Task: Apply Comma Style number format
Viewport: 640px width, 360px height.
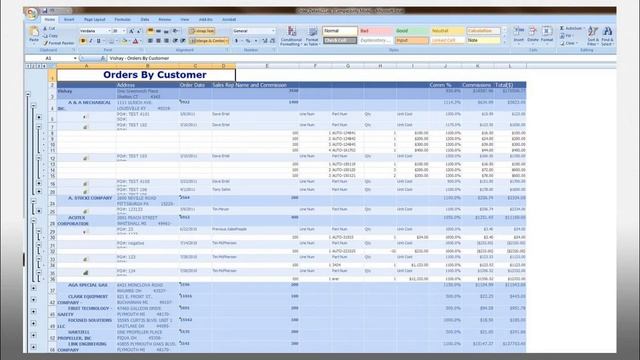Action: click(x=256, y=41)
